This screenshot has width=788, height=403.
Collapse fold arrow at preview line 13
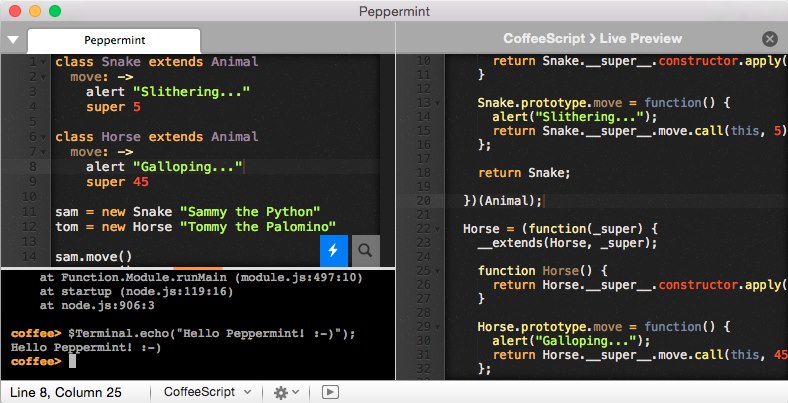[437, 103]
